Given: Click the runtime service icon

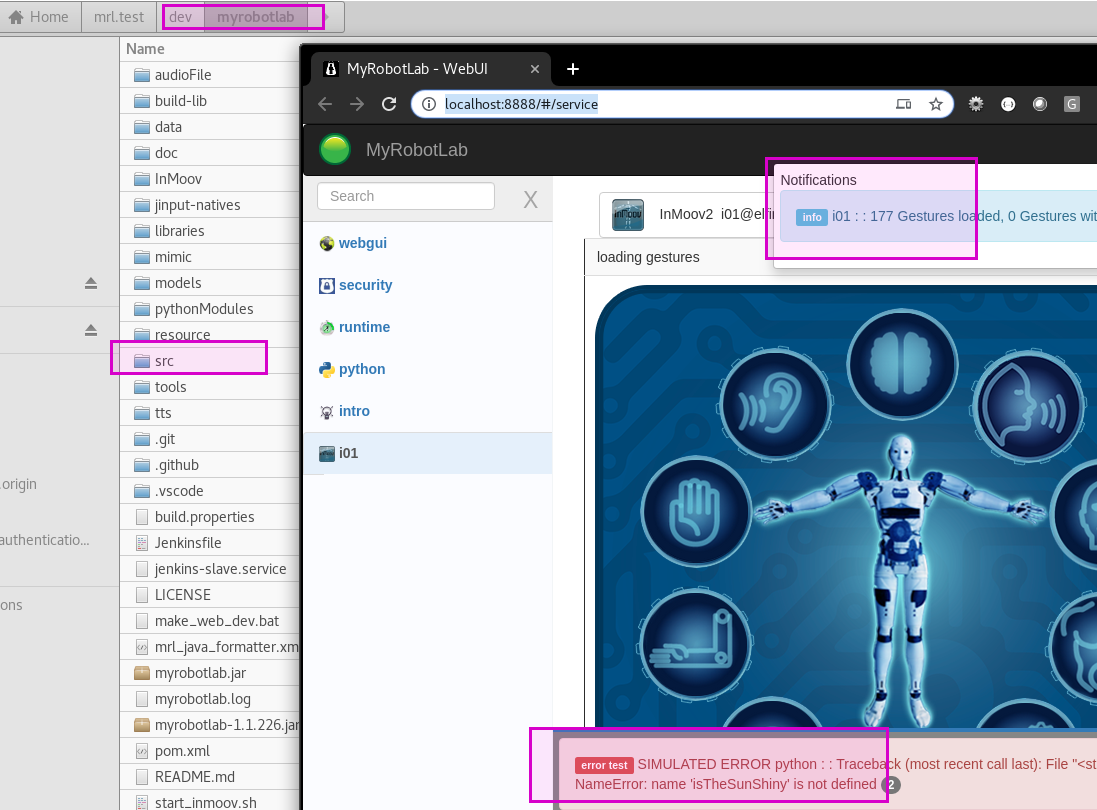Looking at the screenshot, I should tap(327, 327).
